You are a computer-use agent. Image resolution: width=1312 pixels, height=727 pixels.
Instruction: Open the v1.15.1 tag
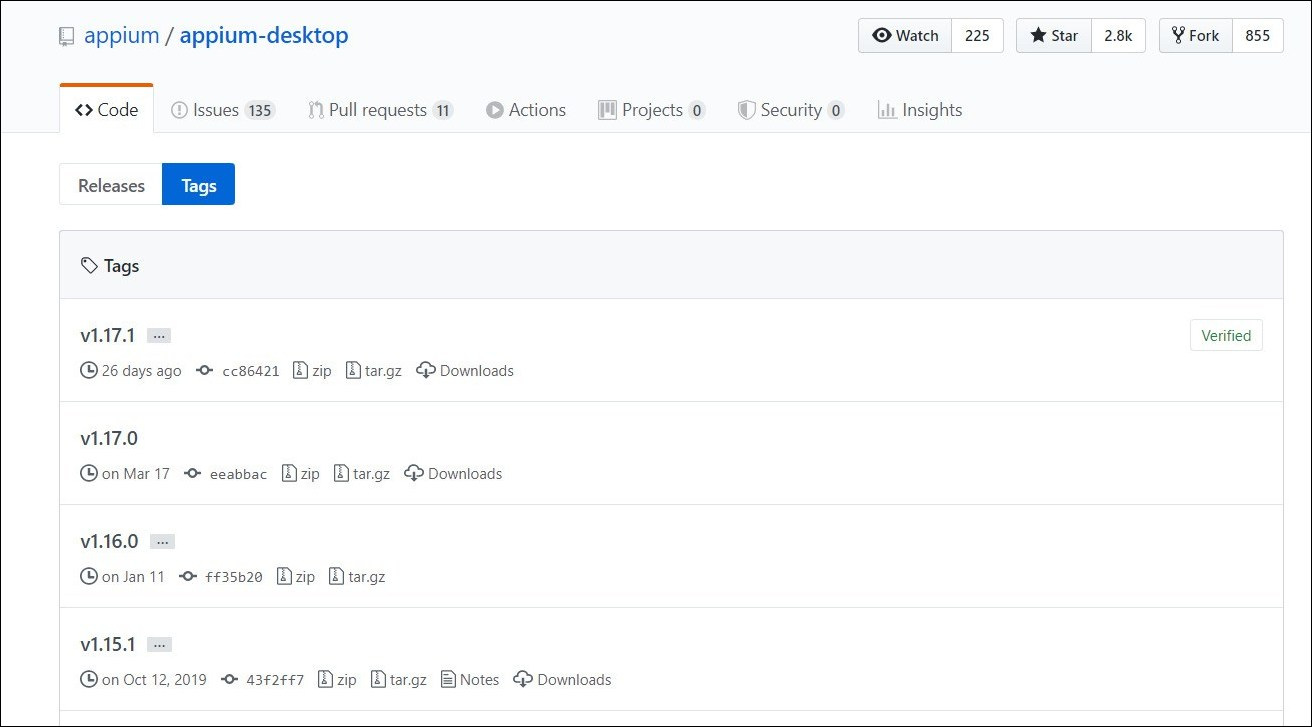coord(107,644)
